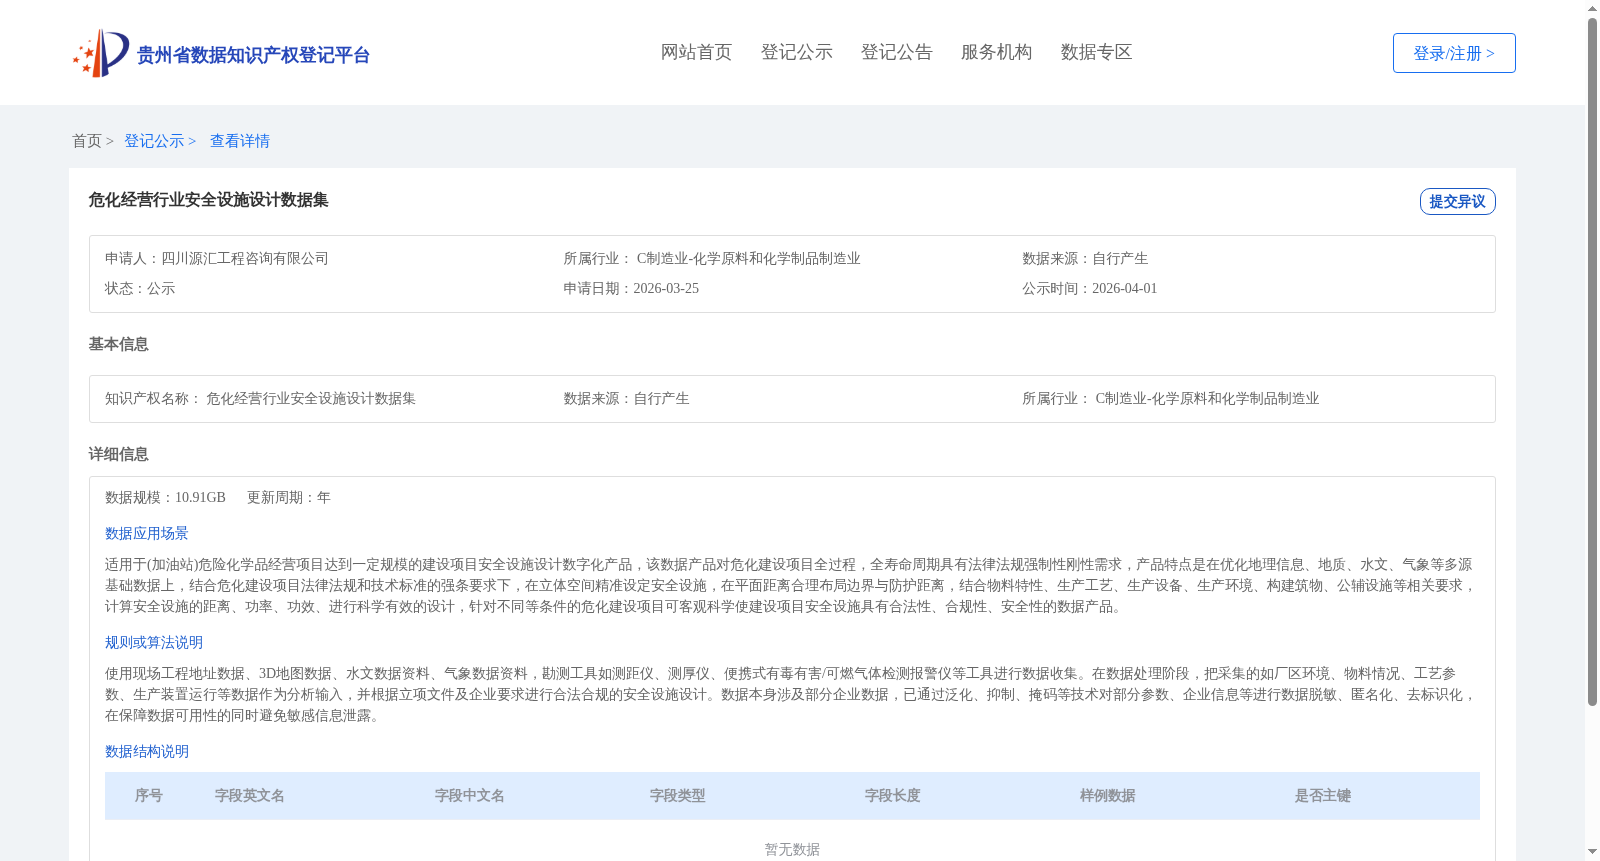Click the 字段英文名 column header
This screenshot has width=1600, height=861.
250,796
